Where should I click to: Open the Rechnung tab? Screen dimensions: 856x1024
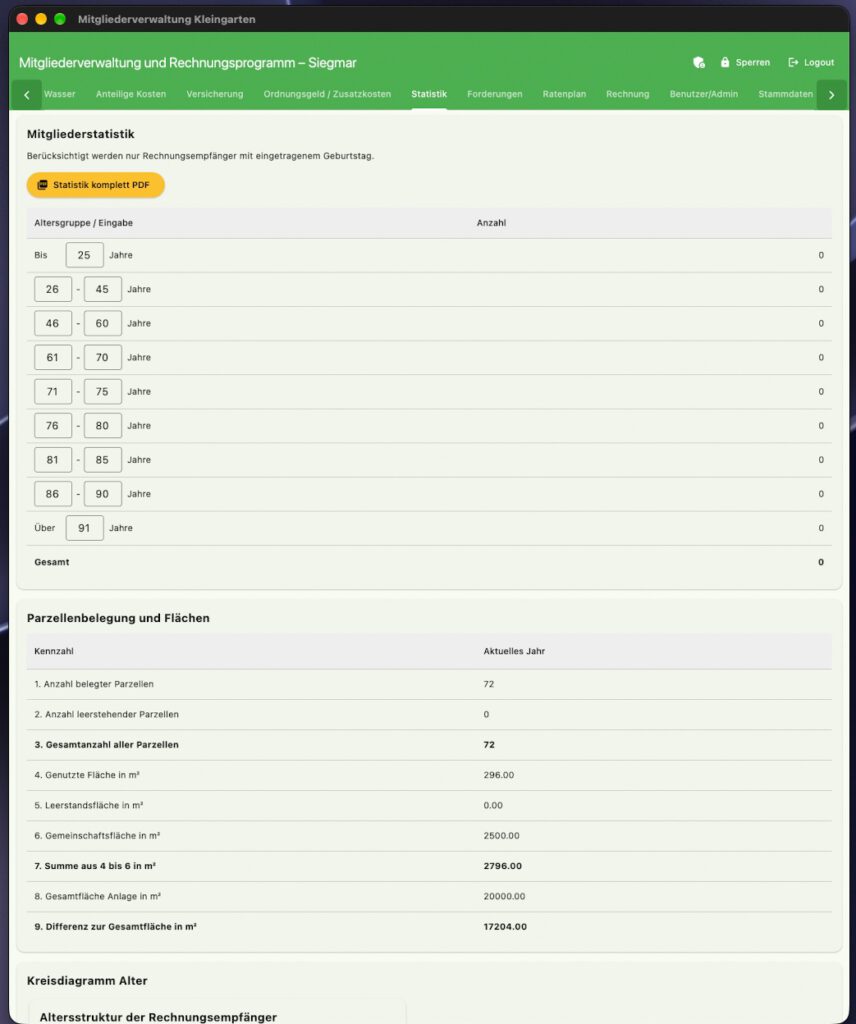coord(627,94)
